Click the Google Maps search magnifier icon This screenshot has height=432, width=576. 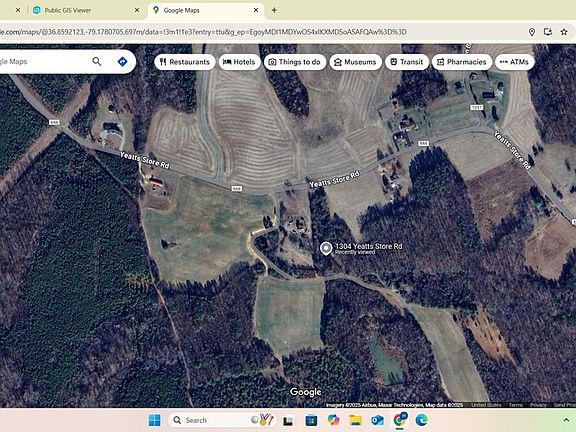pyautogui.click(x=97, y=61)
